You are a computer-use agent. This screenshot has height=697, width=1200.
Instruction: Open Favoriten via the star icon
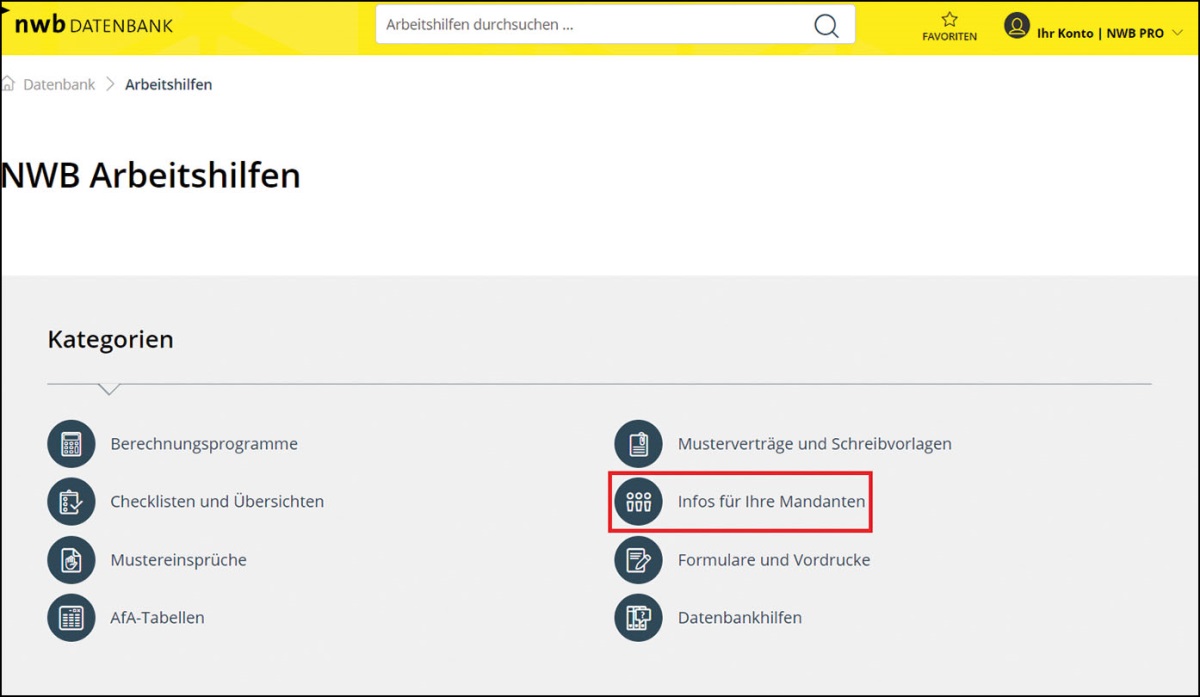(x=949, y=20)
